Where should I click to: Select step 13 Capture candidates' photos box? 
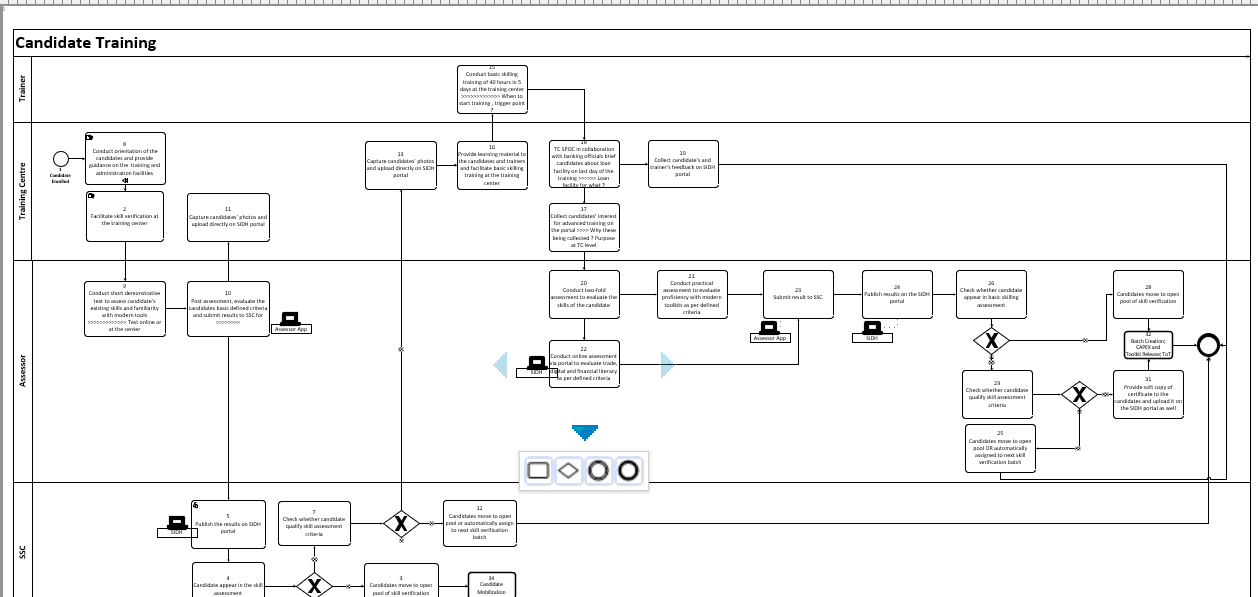(400, 165)
